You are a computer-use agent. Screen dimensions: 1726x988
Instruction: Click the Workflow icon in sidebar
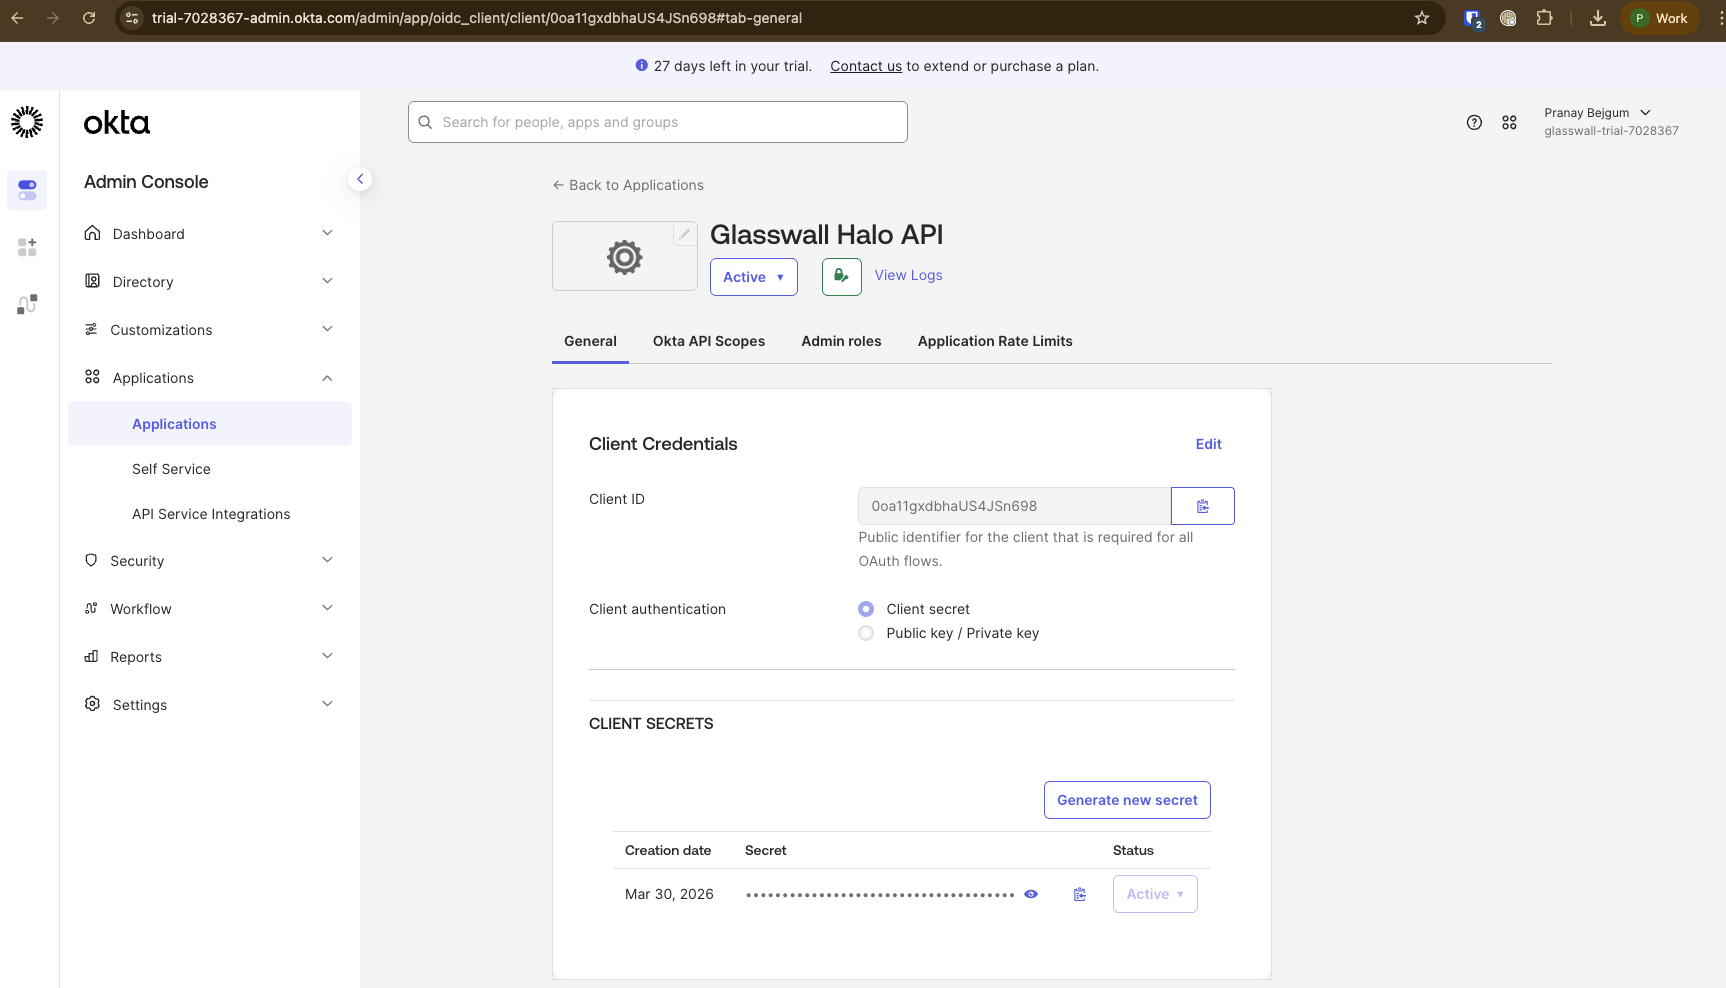click(91, 608)
